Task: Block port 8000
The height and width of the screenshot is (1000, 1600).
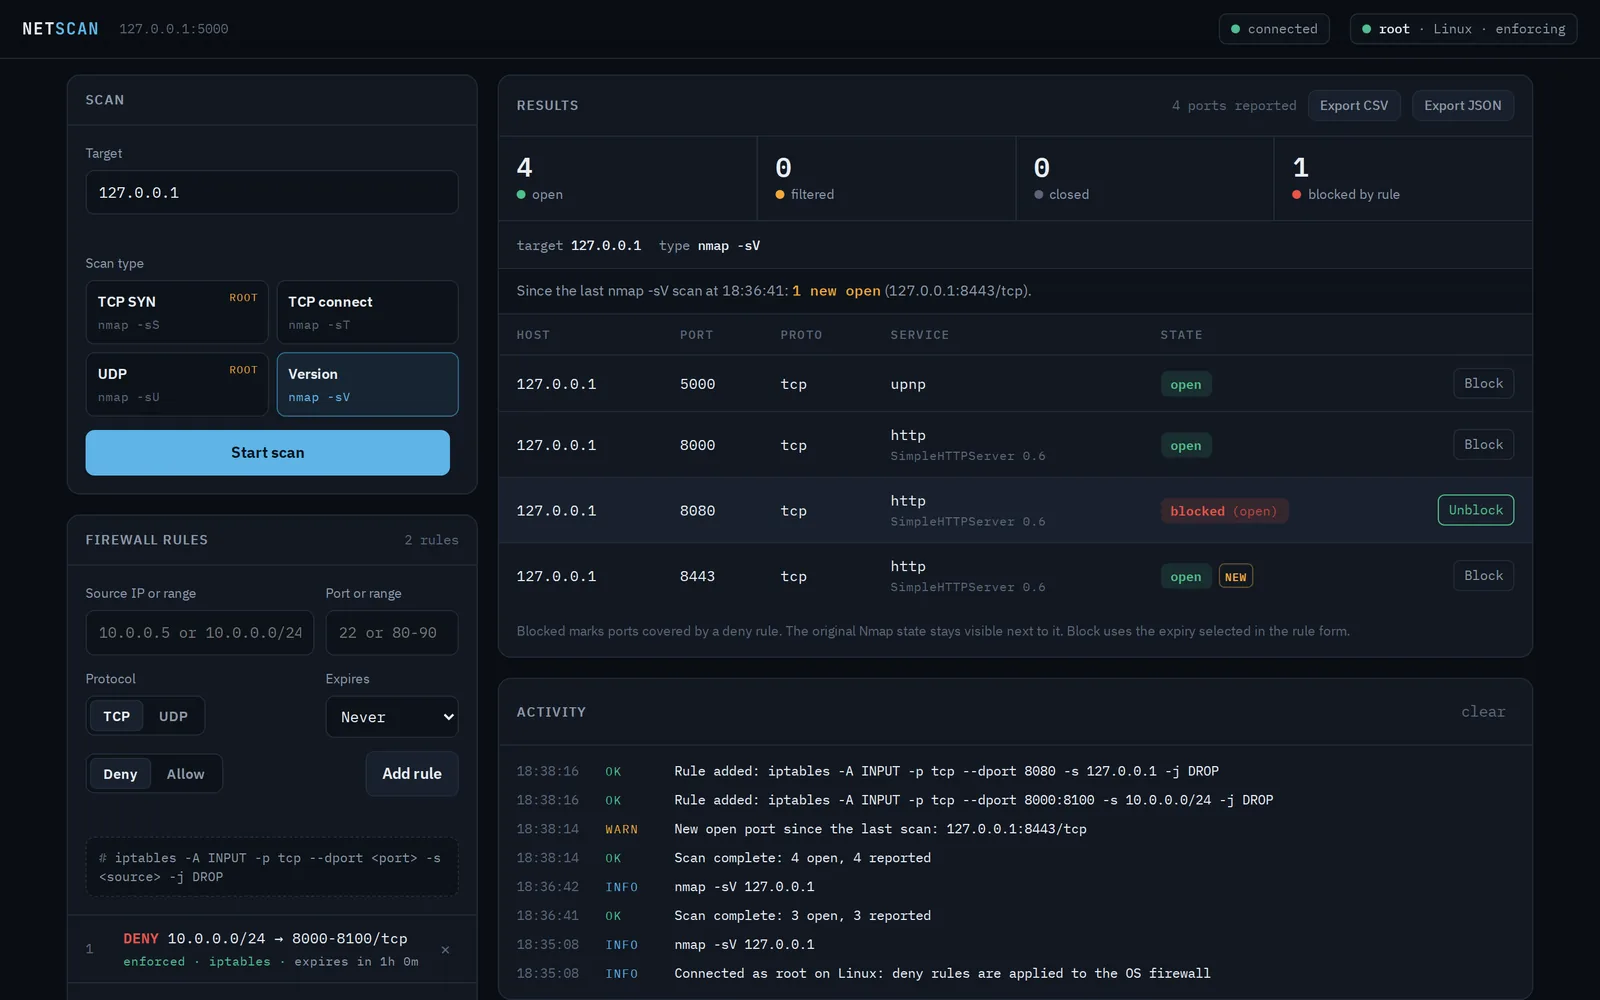Action: pyautogui.click(x=1483, y=445)
